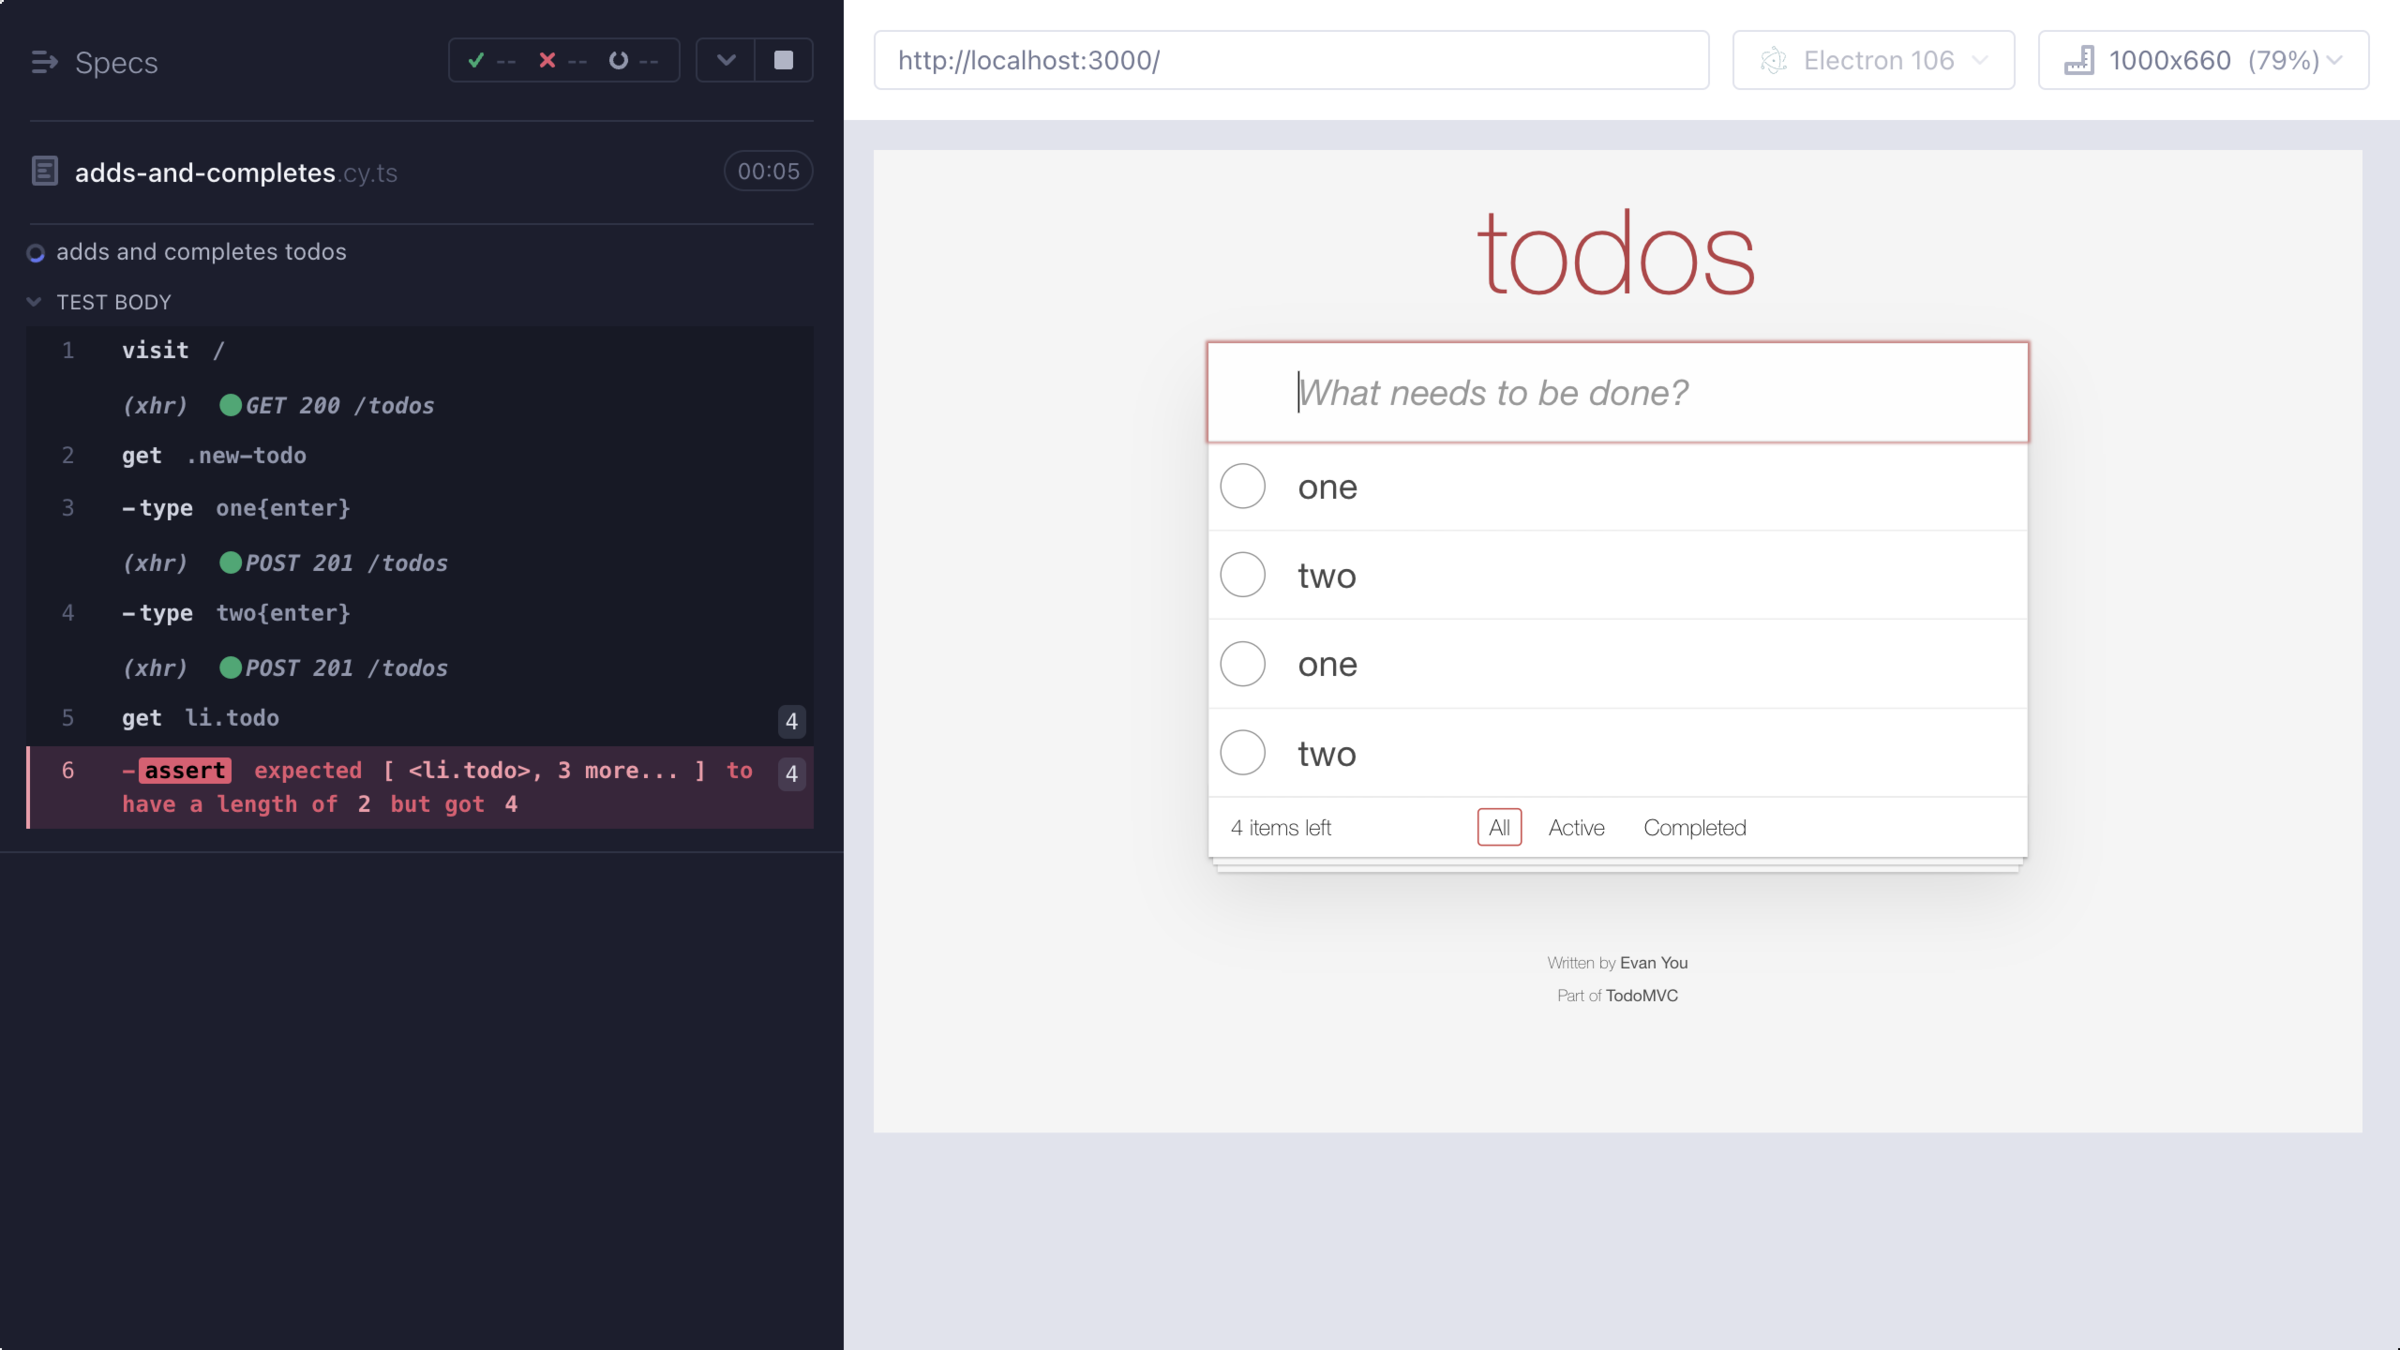The height and width of the screenshot is (1350, 2400).
Task: Click the chevron-down toggle beside stop button
Action: pyautogui.click(x=726, y=60)
